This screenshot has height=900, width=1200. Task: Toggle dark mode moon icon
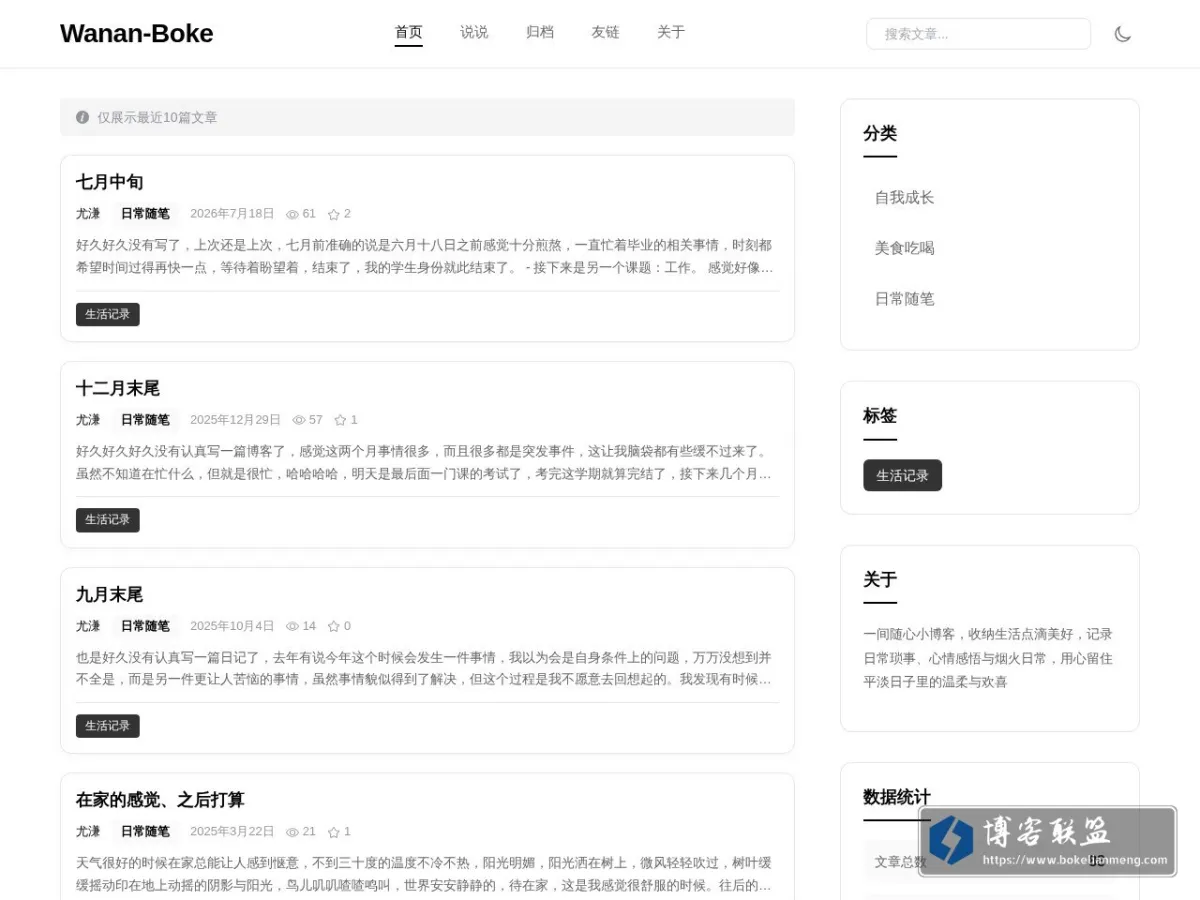pyautogui.click(x=1122, y=34)
